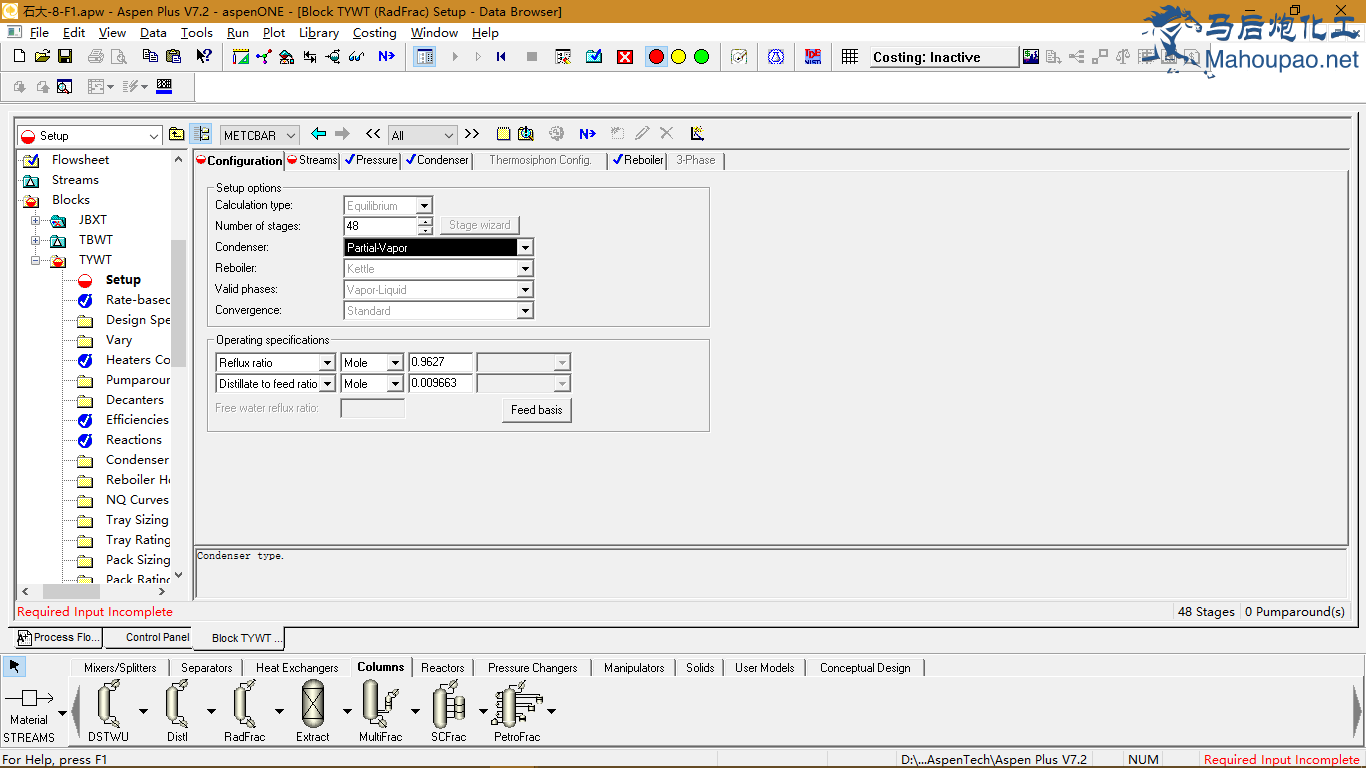This screenshot has height=768, width=1366.
Task: Go back with the cyan left arrow
Action: coord(319,134)
